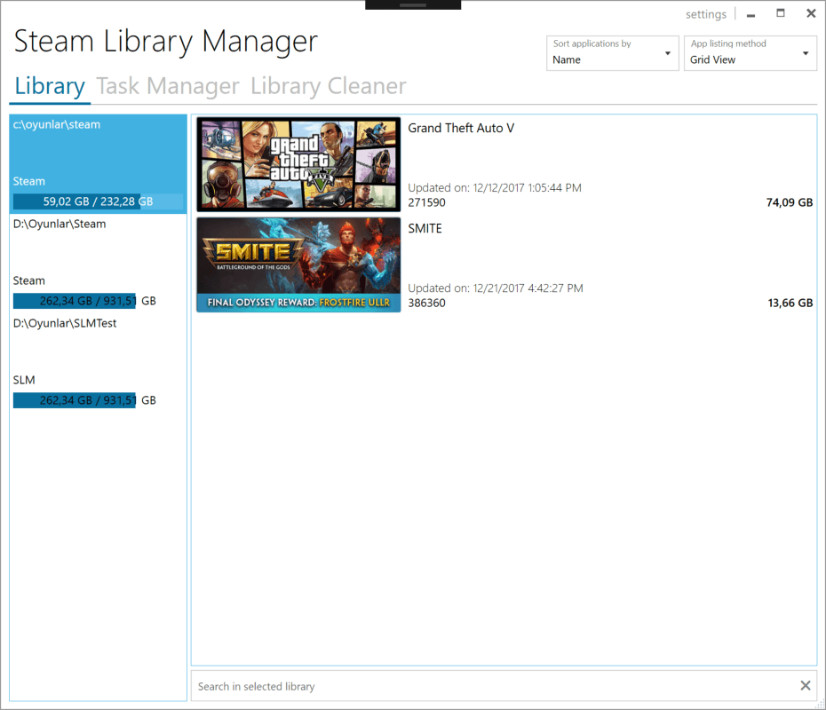Select the Grand Theft Auto V title
Image resolution: width=826 pixels, height=710 pixels.
[461, 128]
